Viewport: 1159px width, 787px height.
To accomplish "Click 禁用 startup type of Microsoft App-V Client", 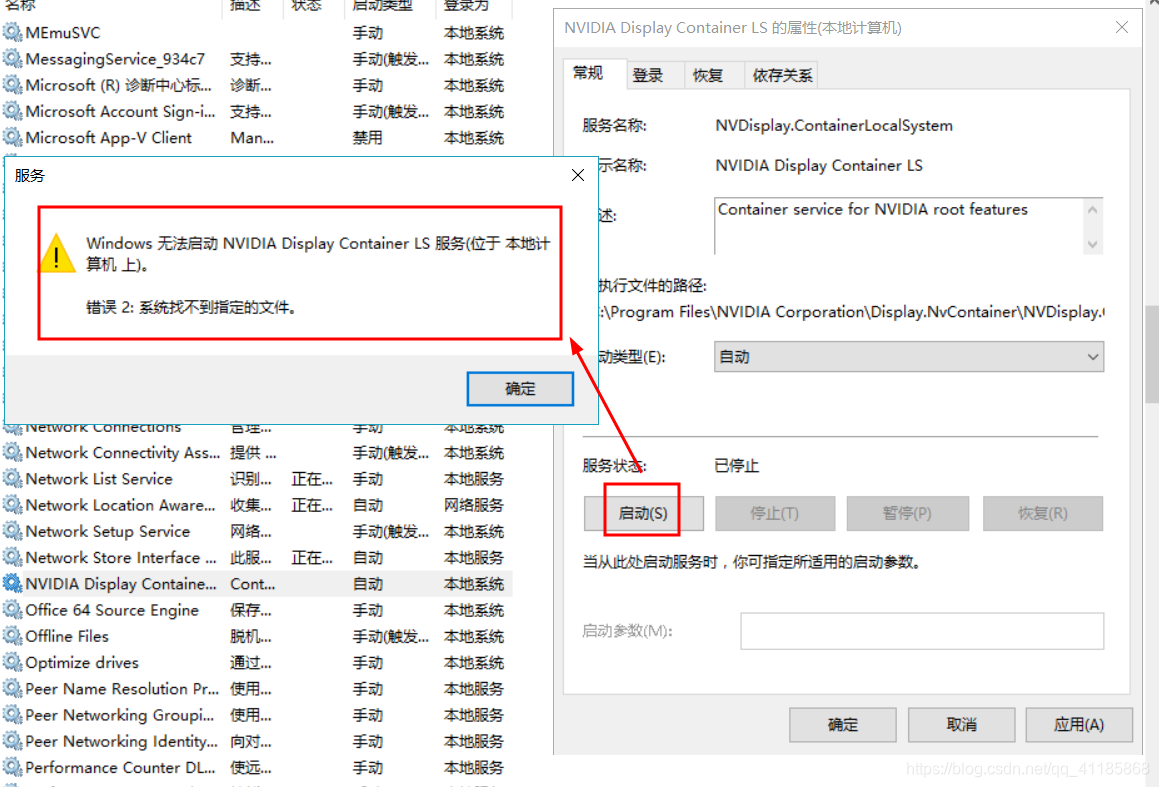I will pyautogui.click(x=367, y=137).
